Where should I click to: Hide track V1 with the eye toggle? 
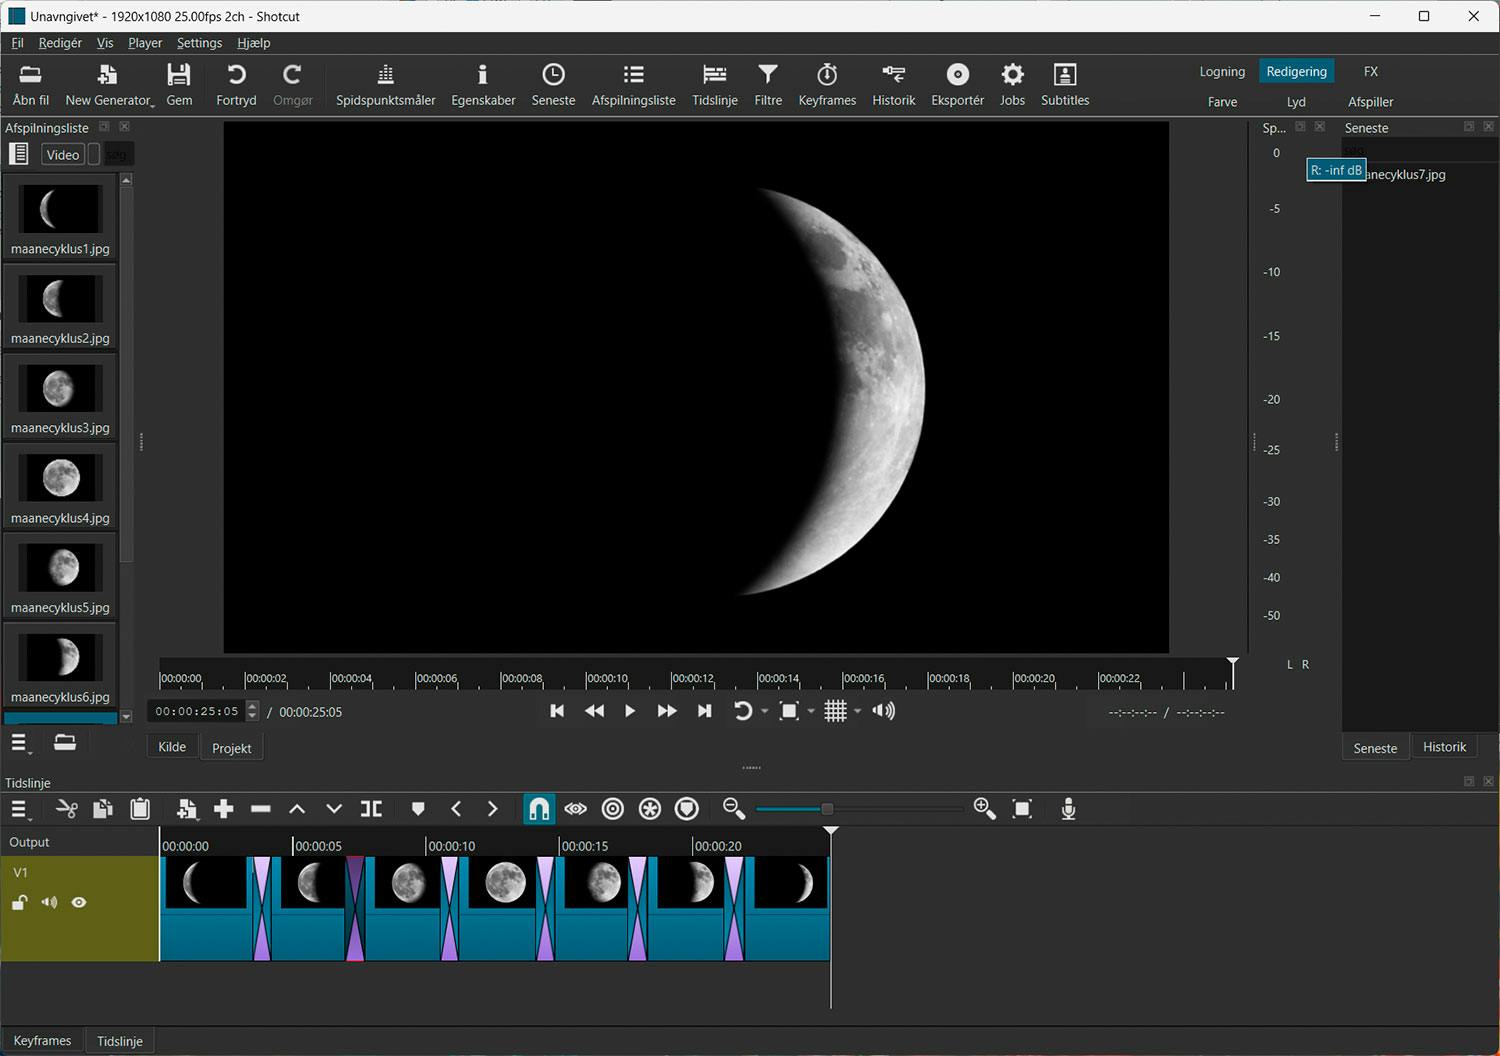pos(79,902)
